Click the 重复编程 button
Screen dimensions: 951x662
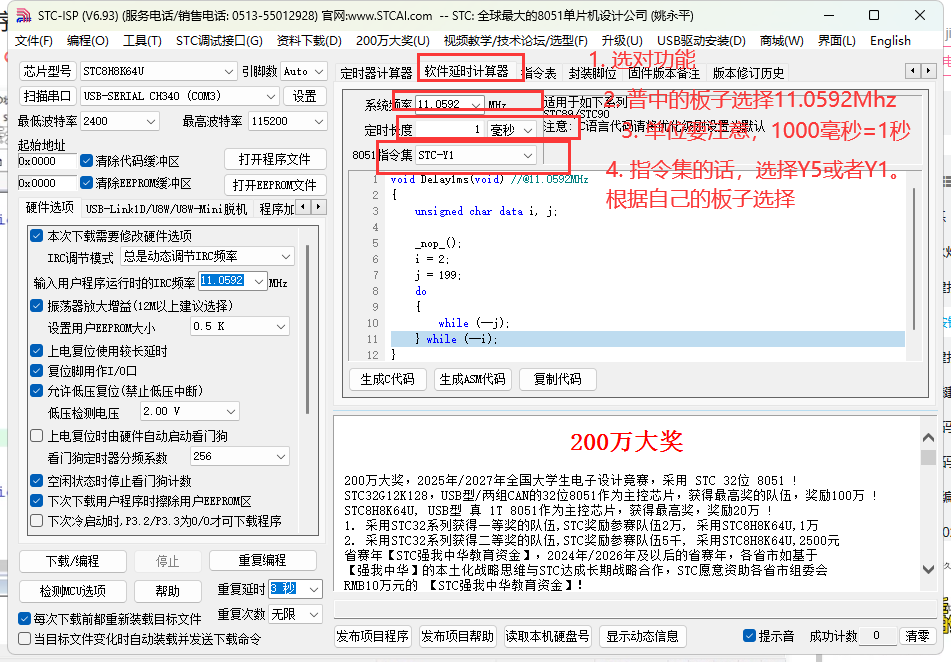(x=263, y=560)
